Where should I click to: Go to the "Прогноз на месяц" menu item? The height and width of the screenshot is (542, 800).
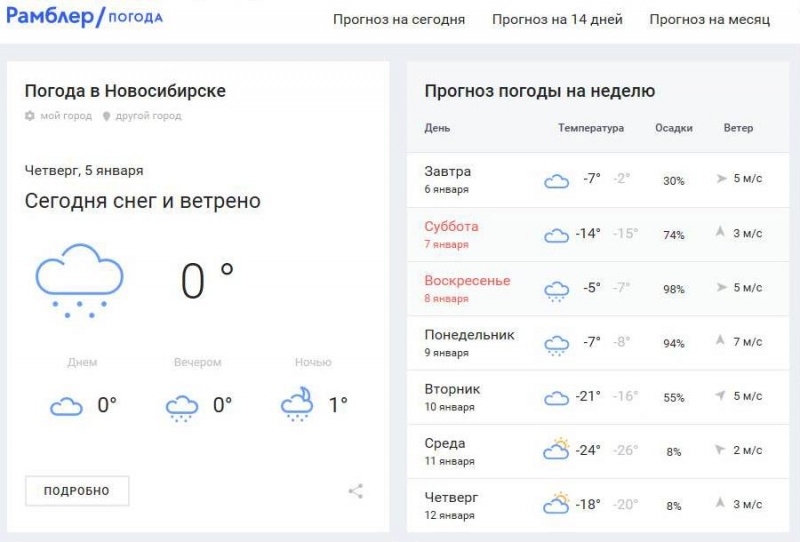[x=709, y=20]
